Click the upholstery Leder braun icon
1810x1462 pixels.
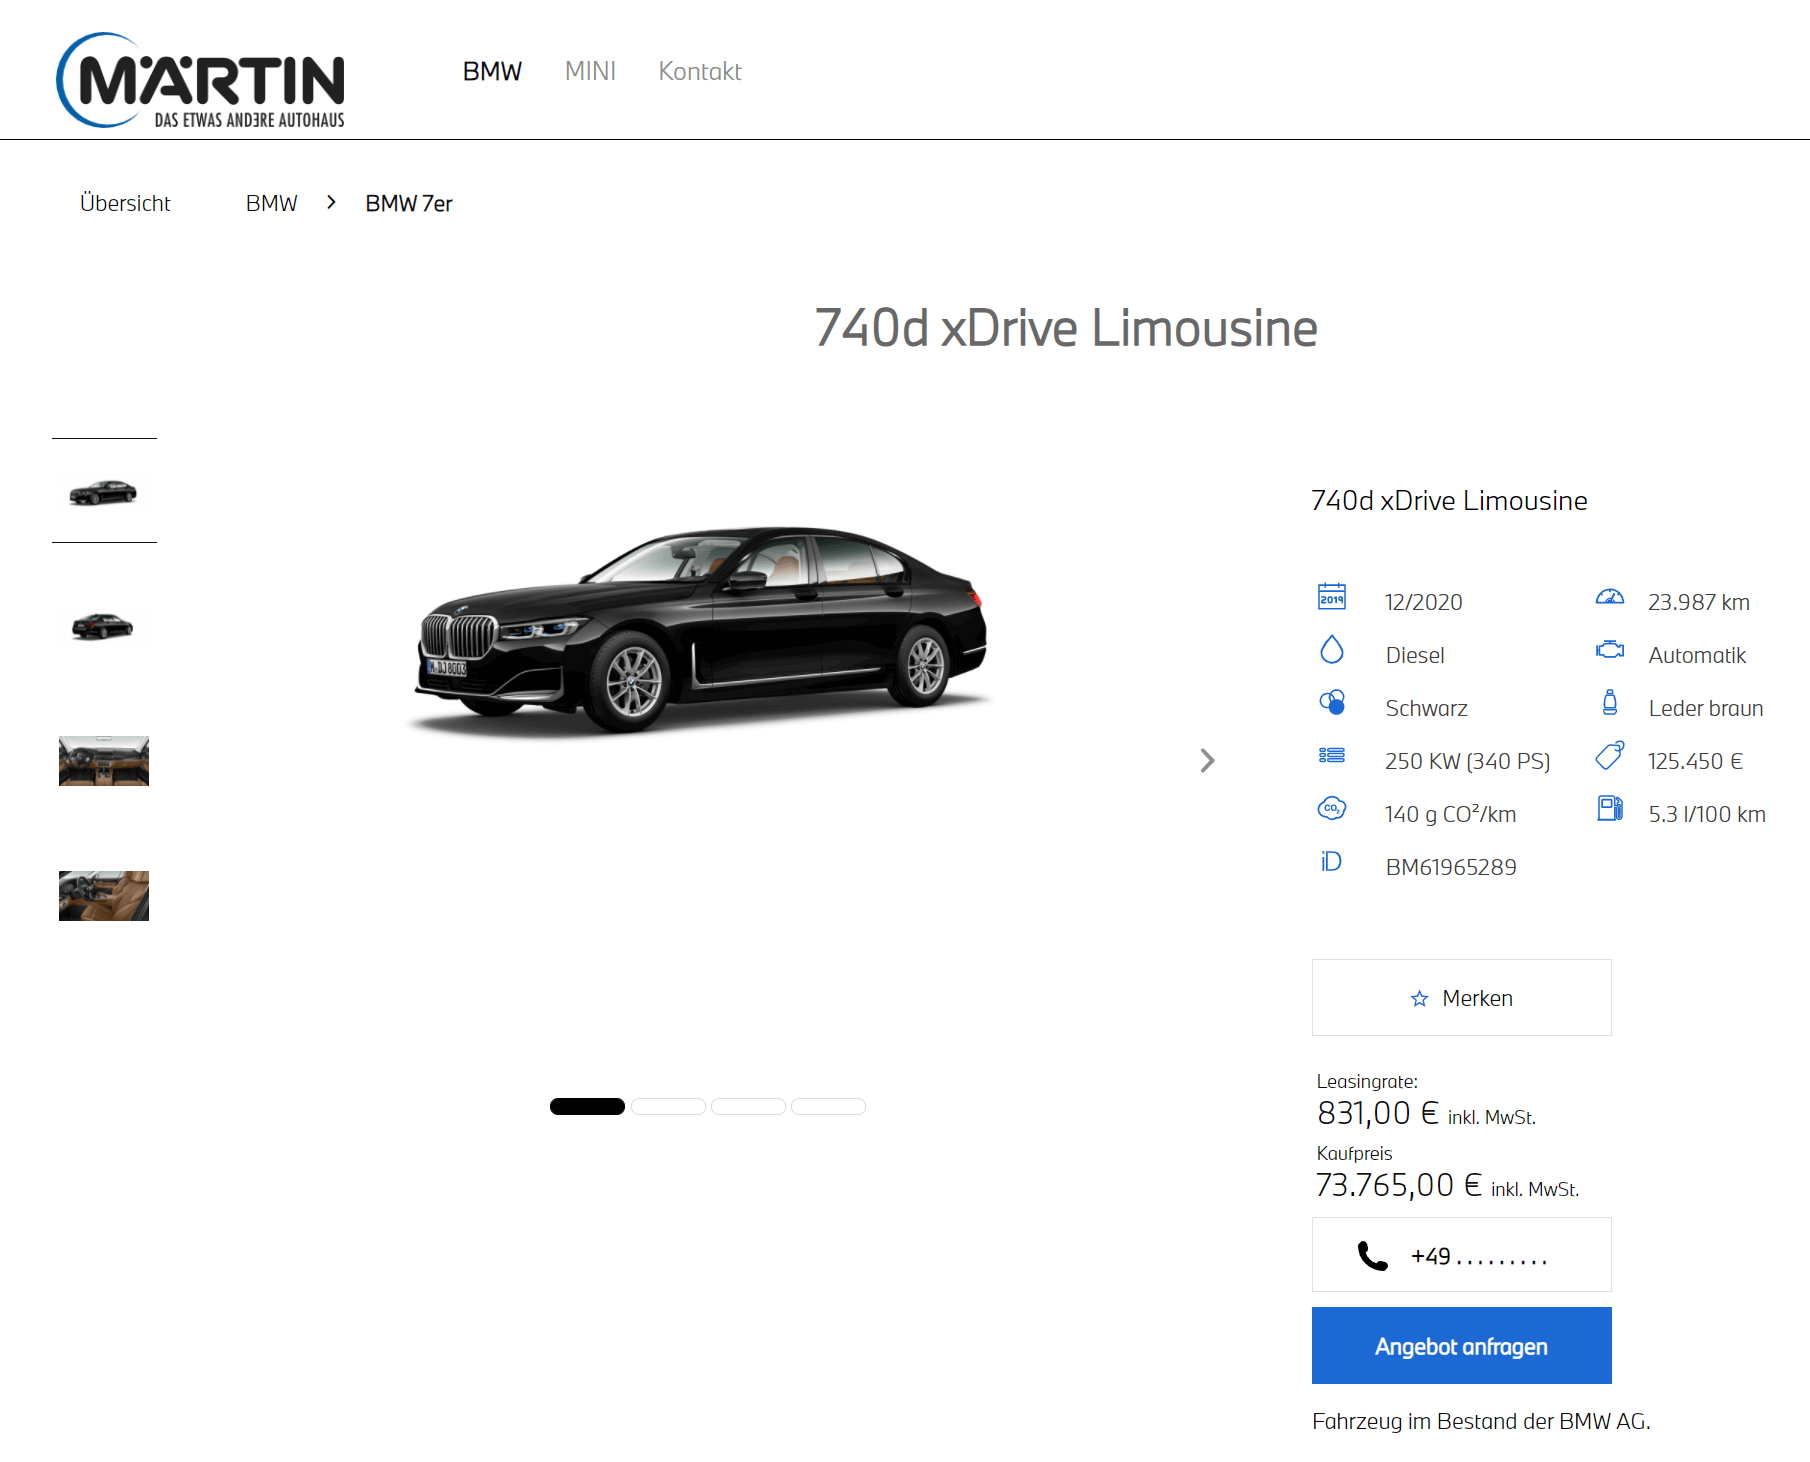(x=1610, y=702)
